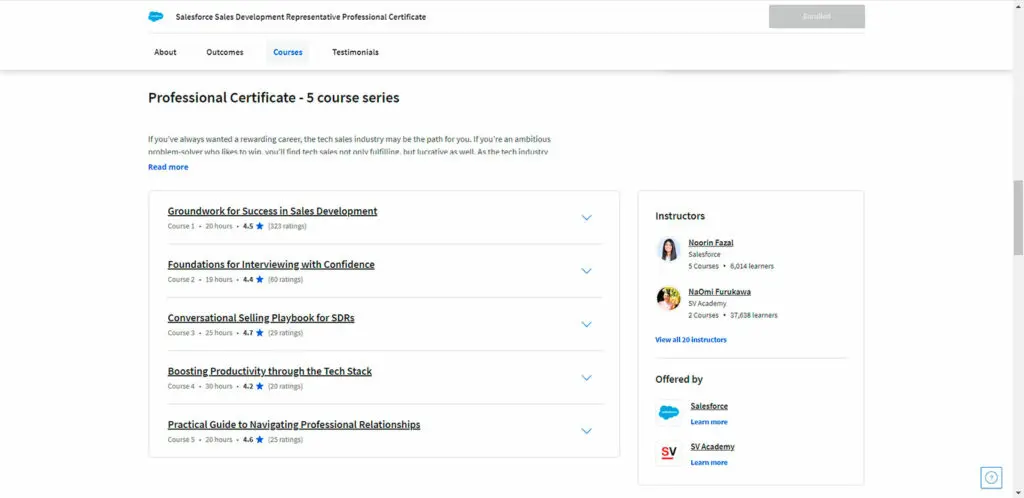Open NaOmi Furukawa instructor profile link
This screenshot has height=498, width=1024.
coord(719,292)
